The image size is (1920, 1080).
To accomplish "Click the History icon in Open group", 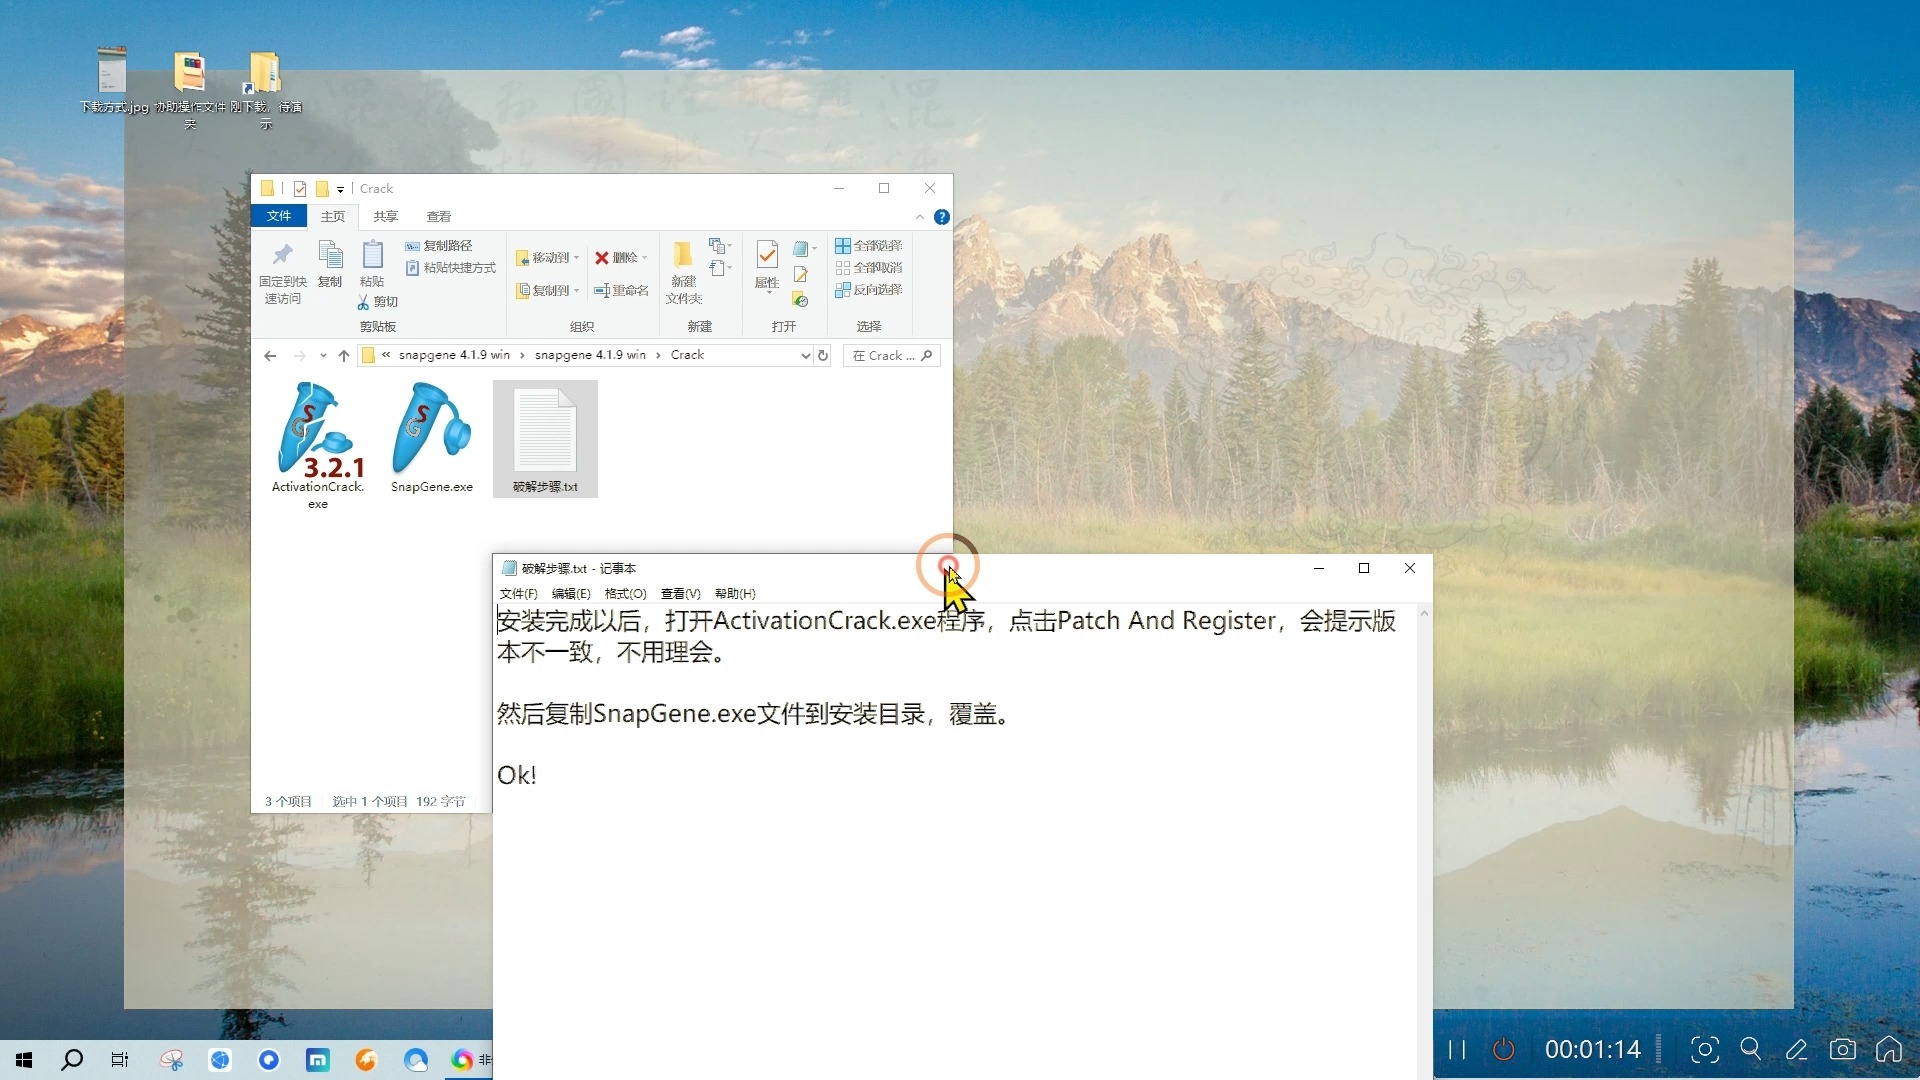I will coord(800,299).
